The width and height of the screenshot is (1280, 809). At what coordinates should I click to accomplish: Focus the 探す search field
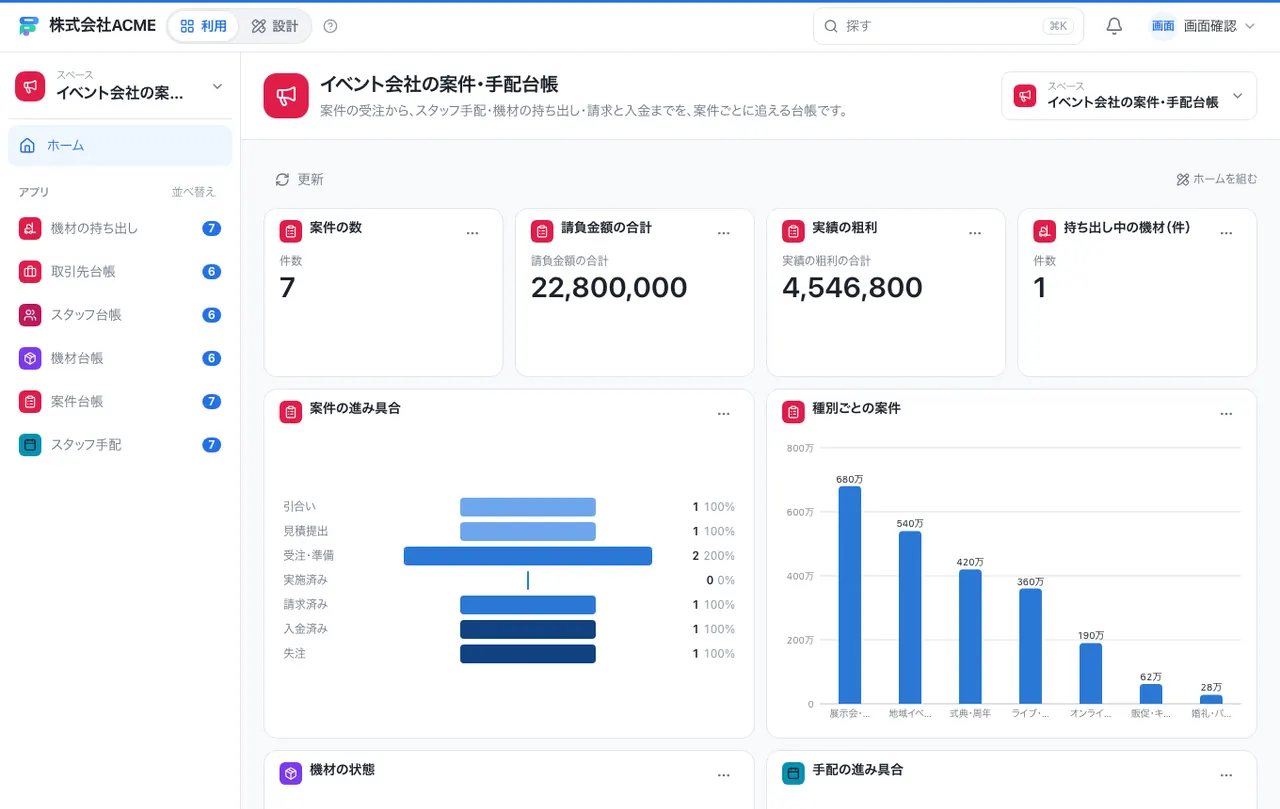click(948, 26)
